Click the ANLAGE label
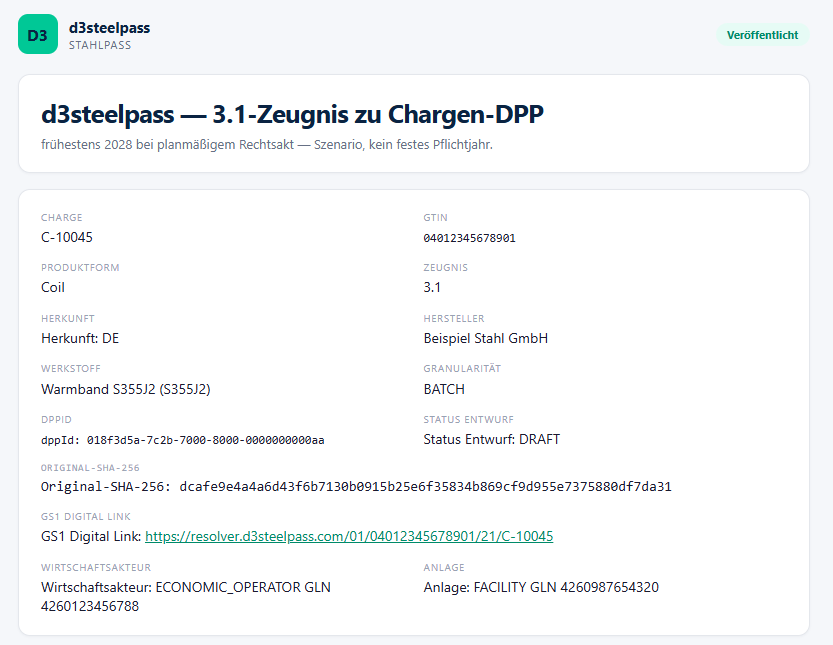The width and height of the screenshot is (833, 645). (x=444, y=567)
